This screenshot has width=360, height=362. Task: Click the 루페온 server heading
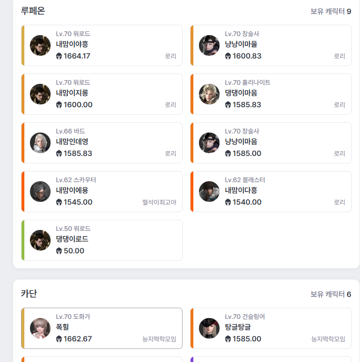[33, 11]
